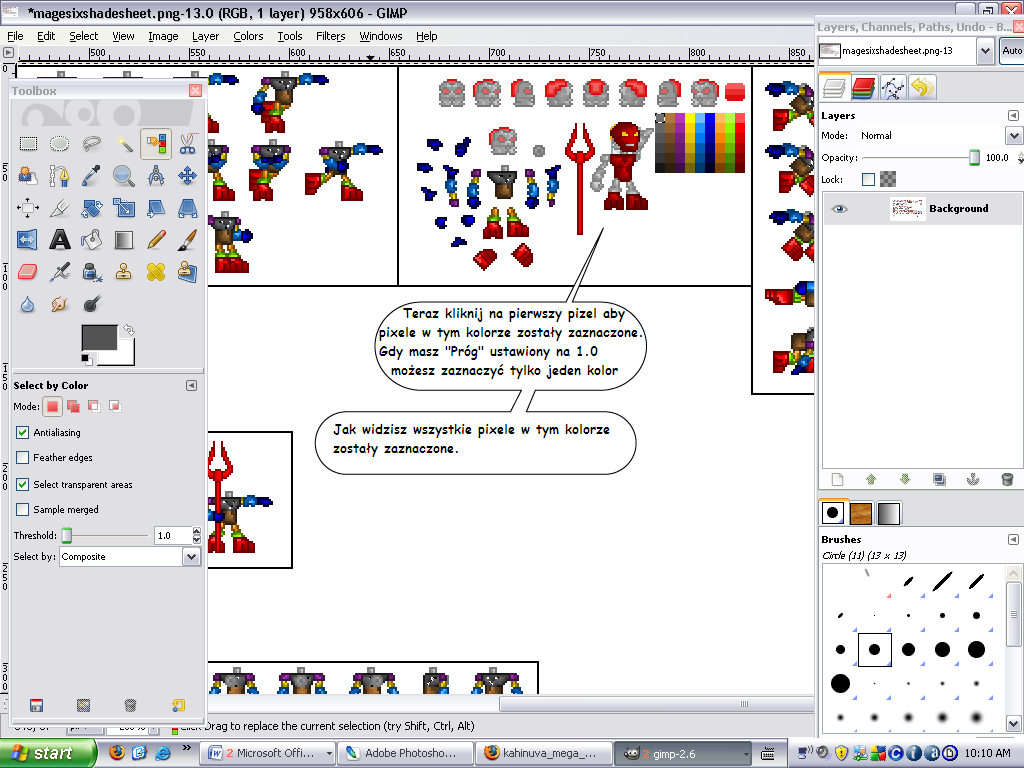
Task: Enable the Feather edges checkbox
Action: click(22, 457)
